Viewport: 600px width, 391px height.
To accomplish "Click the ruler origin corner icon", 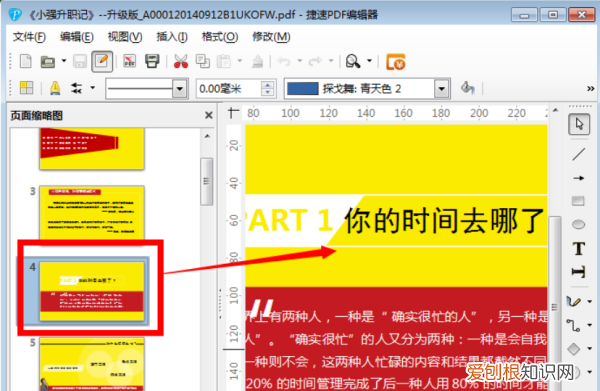I will pyautogui.click(x=233, y=113).
